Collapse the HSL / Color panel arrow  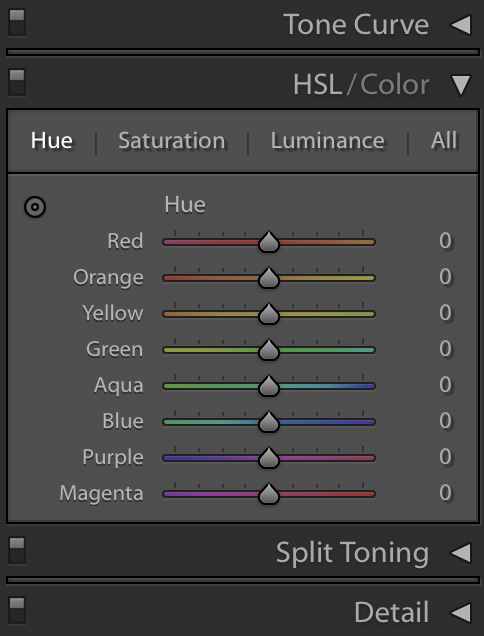click(461, 85)
